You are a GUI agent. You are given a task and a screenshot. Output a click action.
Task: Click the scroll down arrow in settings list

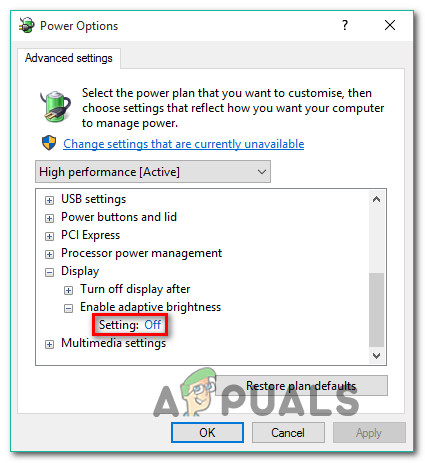pos(376,356)
